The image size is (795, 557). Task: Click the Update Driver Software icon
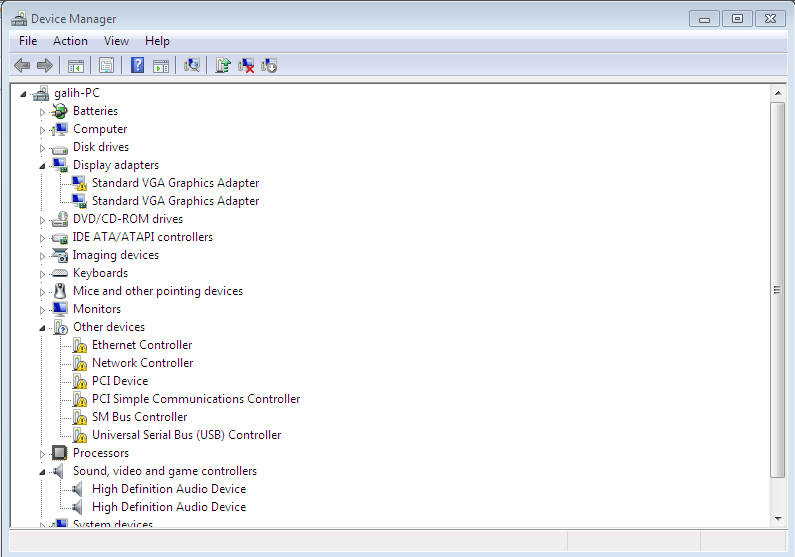pos(223,65)
